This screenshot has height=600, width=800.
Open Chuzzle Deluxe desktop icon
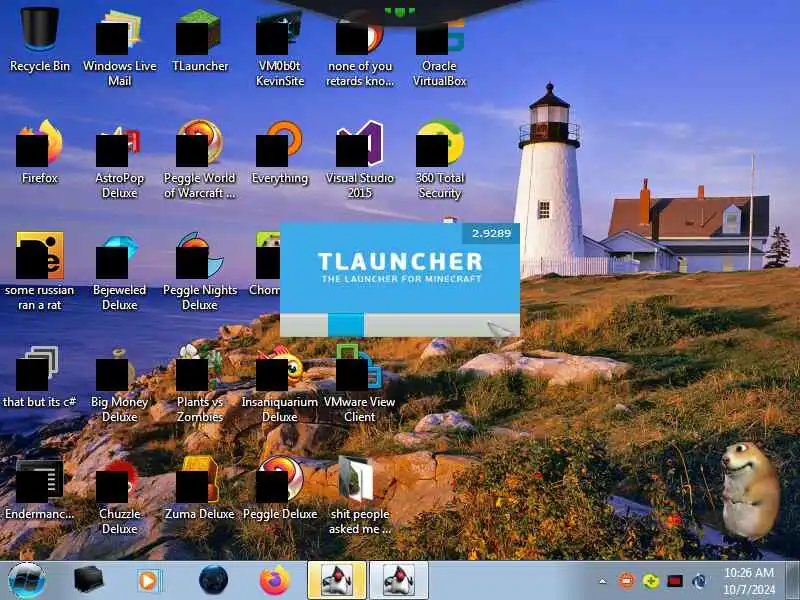[x=120, y=495]
